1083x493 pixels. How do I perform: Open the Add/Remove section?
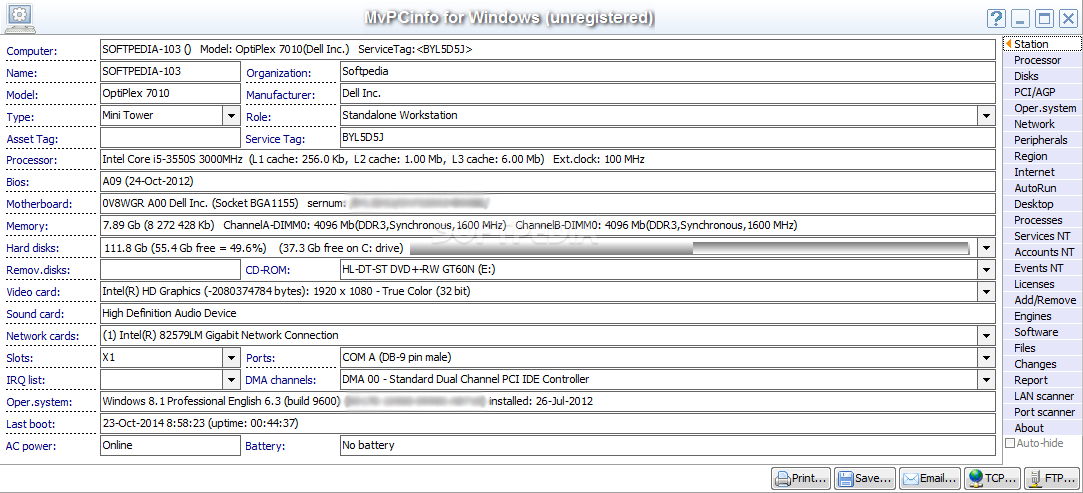coord(1042,300)
